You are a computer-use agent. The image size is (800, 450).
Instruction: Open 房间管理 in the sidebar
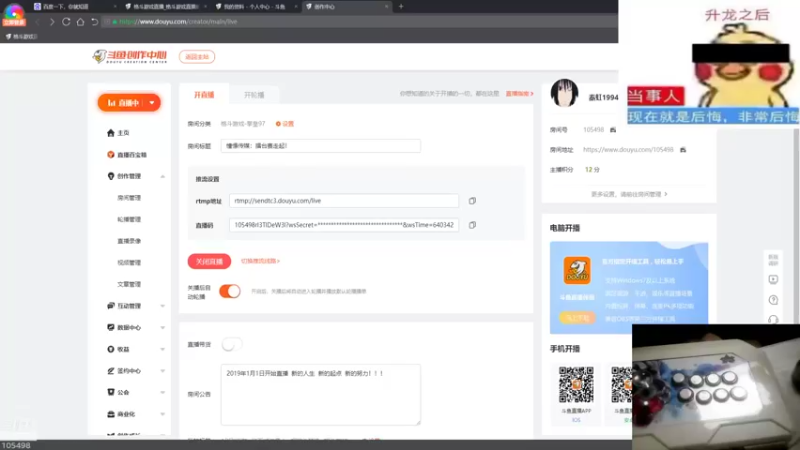click(129, 198)
